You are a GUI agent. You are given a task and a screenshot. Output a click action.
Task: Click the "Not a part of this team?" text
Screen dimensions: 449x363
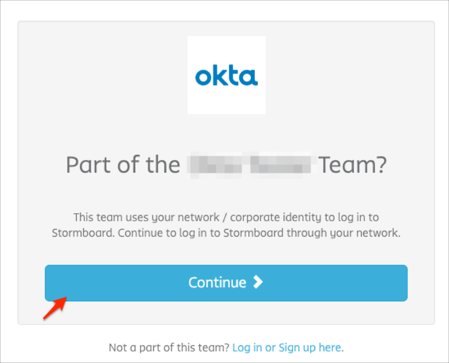click(x=169, y=348)
